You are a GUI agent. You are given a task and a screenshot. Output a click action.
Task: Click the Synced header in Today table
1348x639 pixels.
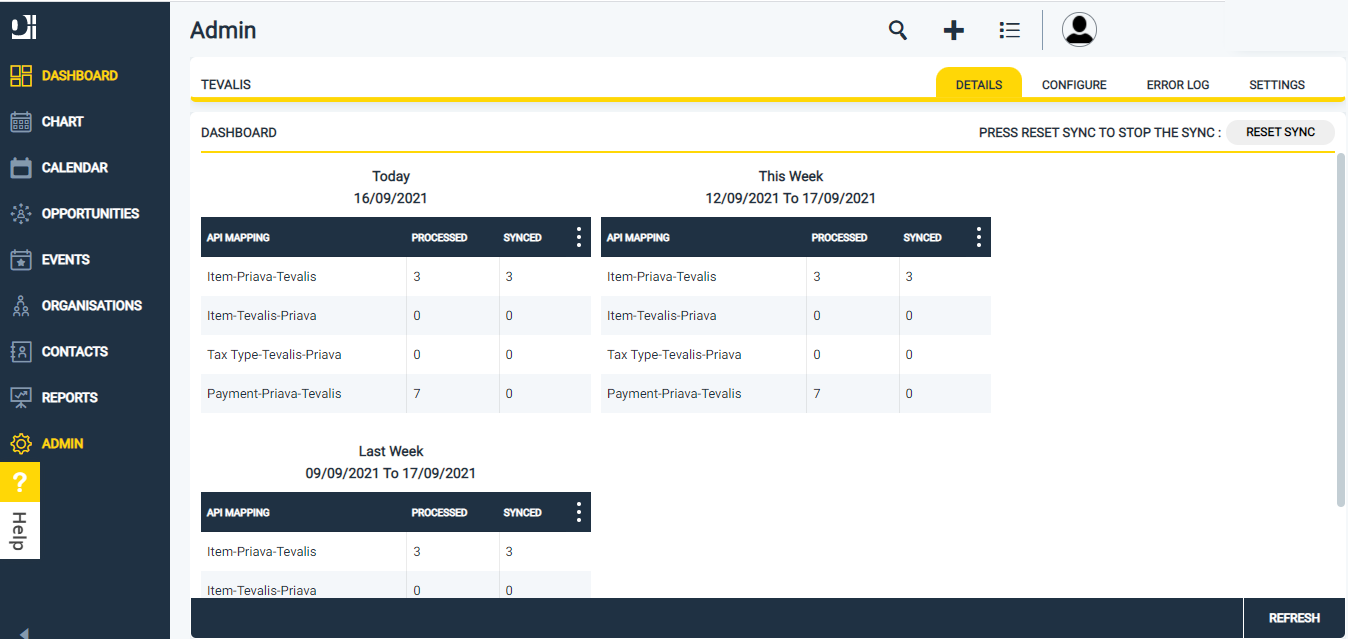522,238
